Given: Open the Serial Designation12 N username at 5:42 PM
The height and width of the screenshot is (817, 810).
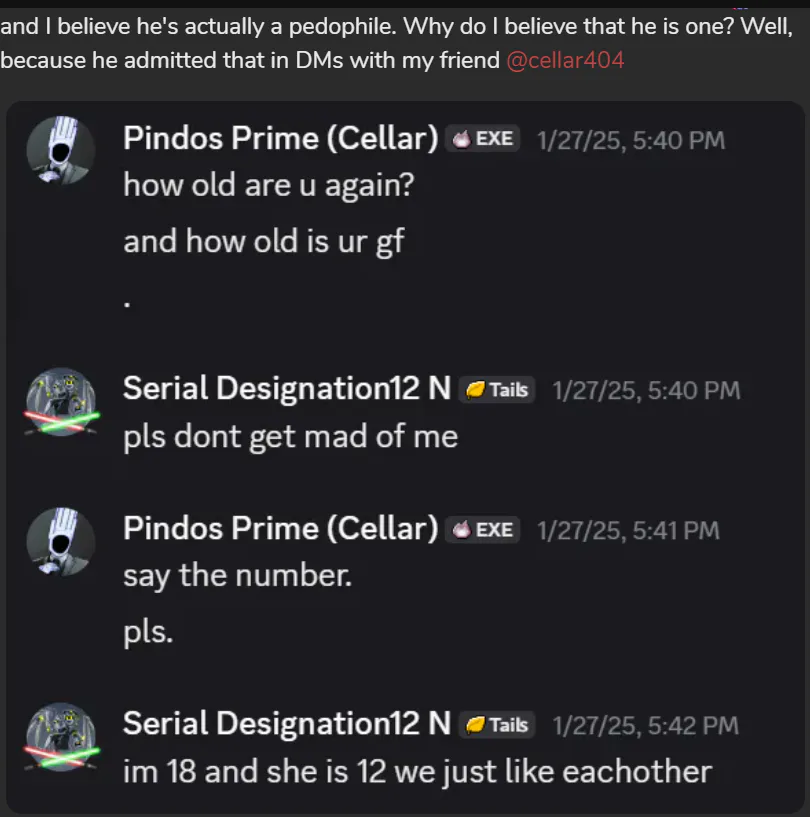Looking at the screenshot, I should tap(287, 723).
